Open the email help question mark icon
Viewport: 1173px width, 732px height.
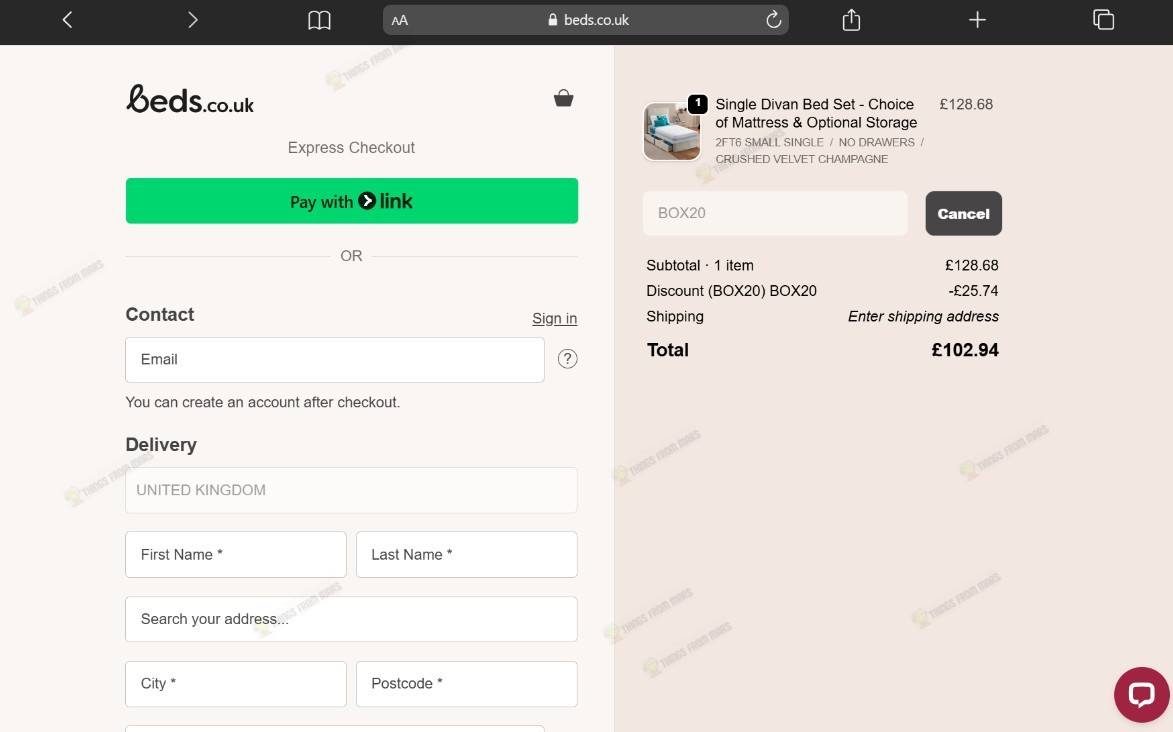[x=568, y=359]
